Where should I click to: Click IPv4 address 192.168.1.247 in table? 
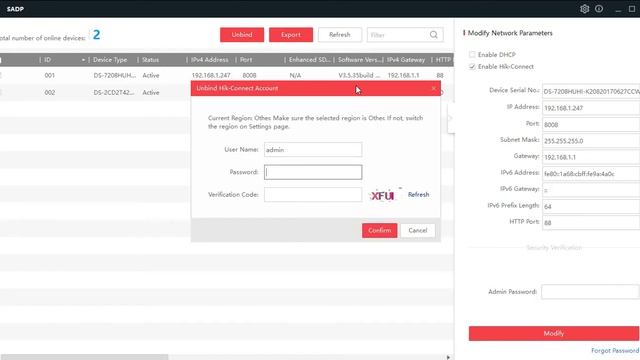tap(211, 76)
